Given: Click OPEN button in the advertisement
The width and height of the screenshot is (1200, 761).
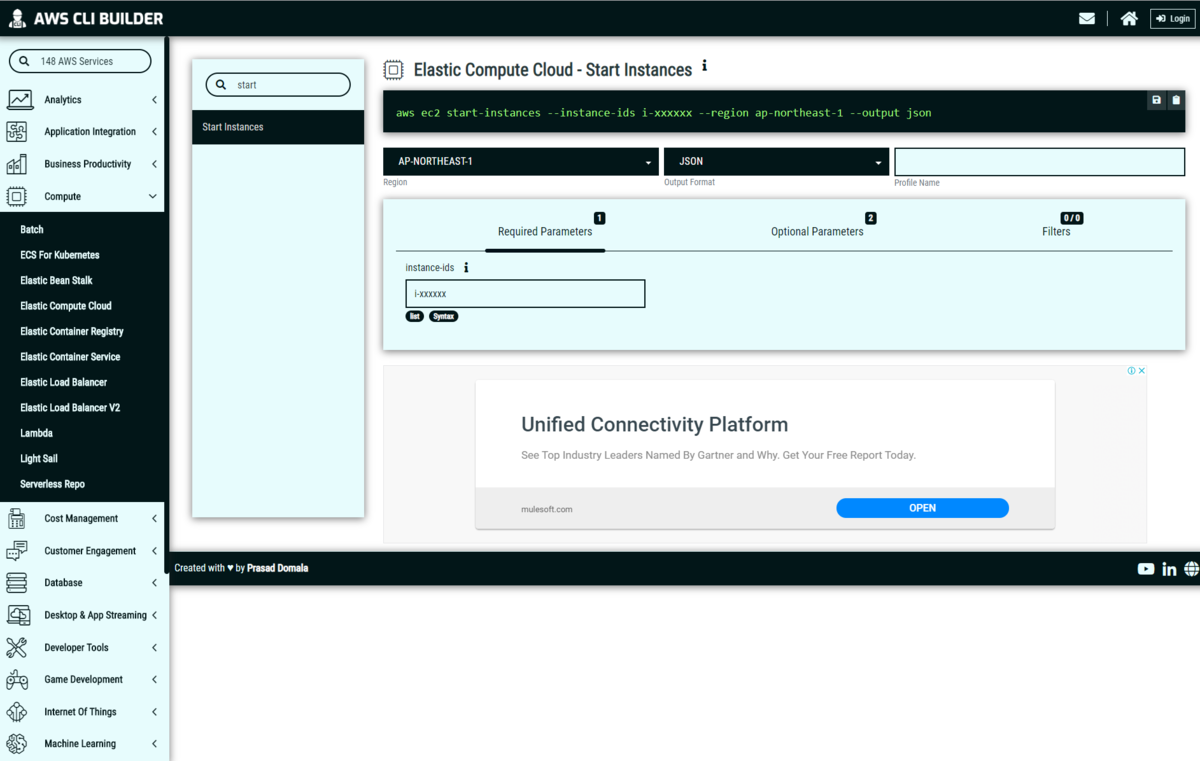Looking at the screenshot, I should [x=922, y=508].
